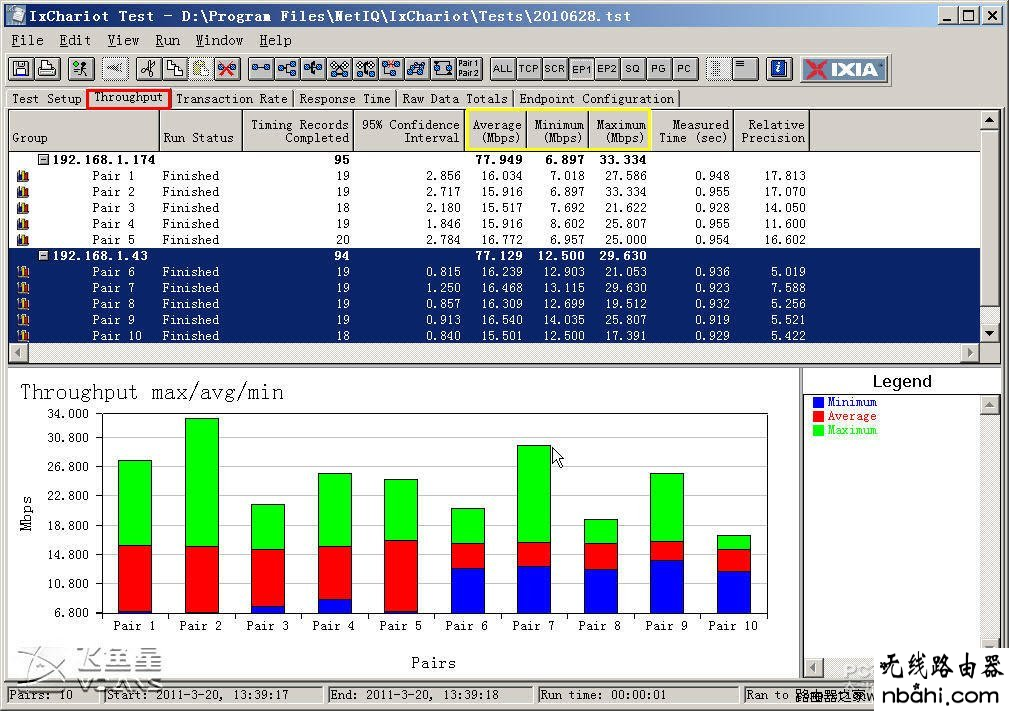Click the green Maximum legend swatch
The height and width of the screenshot is (711, 1009).
[819, 430]
